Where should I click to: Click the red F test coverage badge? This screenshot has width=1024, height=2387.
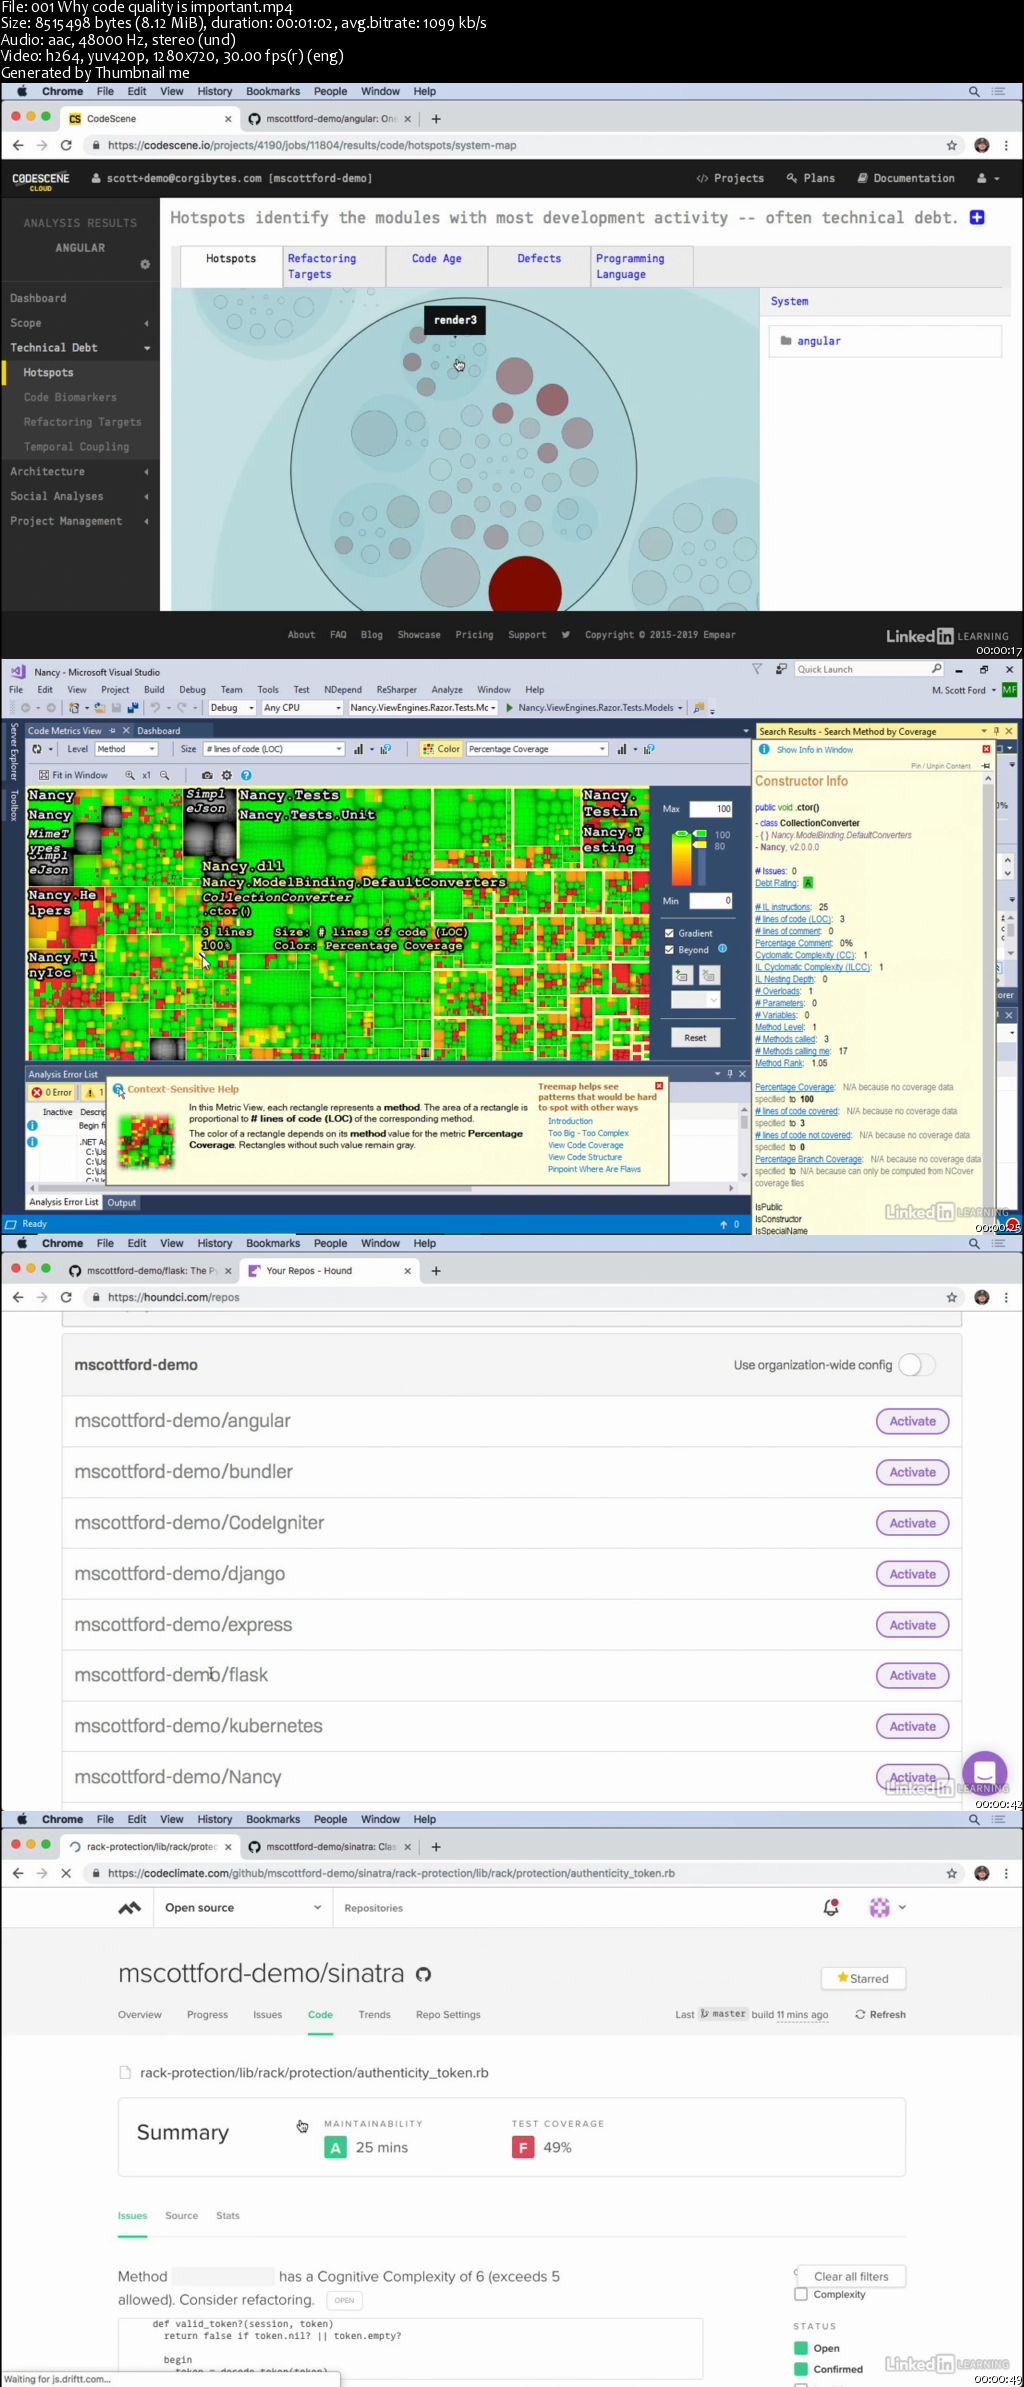click(522, 2147)
